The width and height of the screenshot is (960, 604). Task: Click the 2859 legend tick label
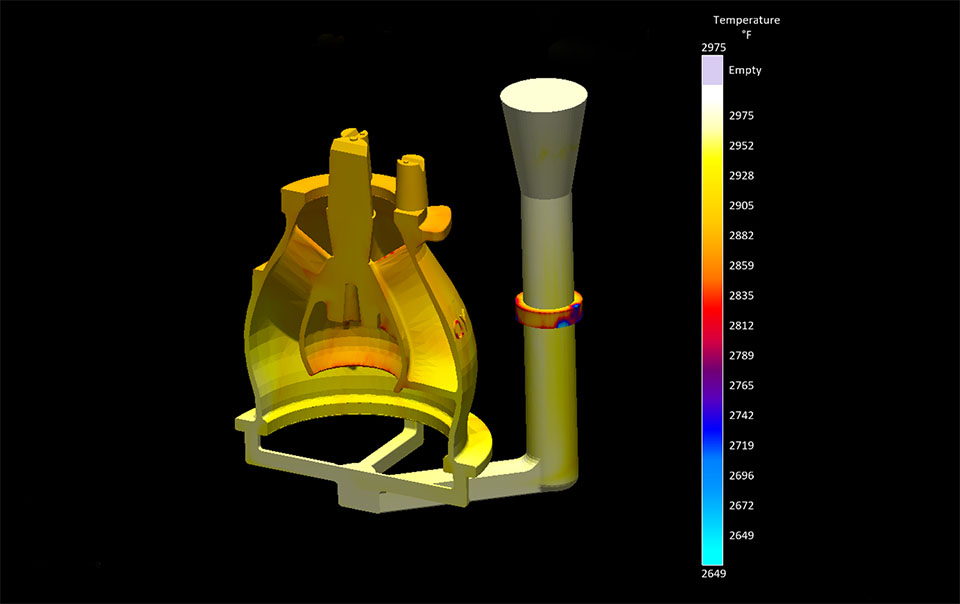(741, 266)
